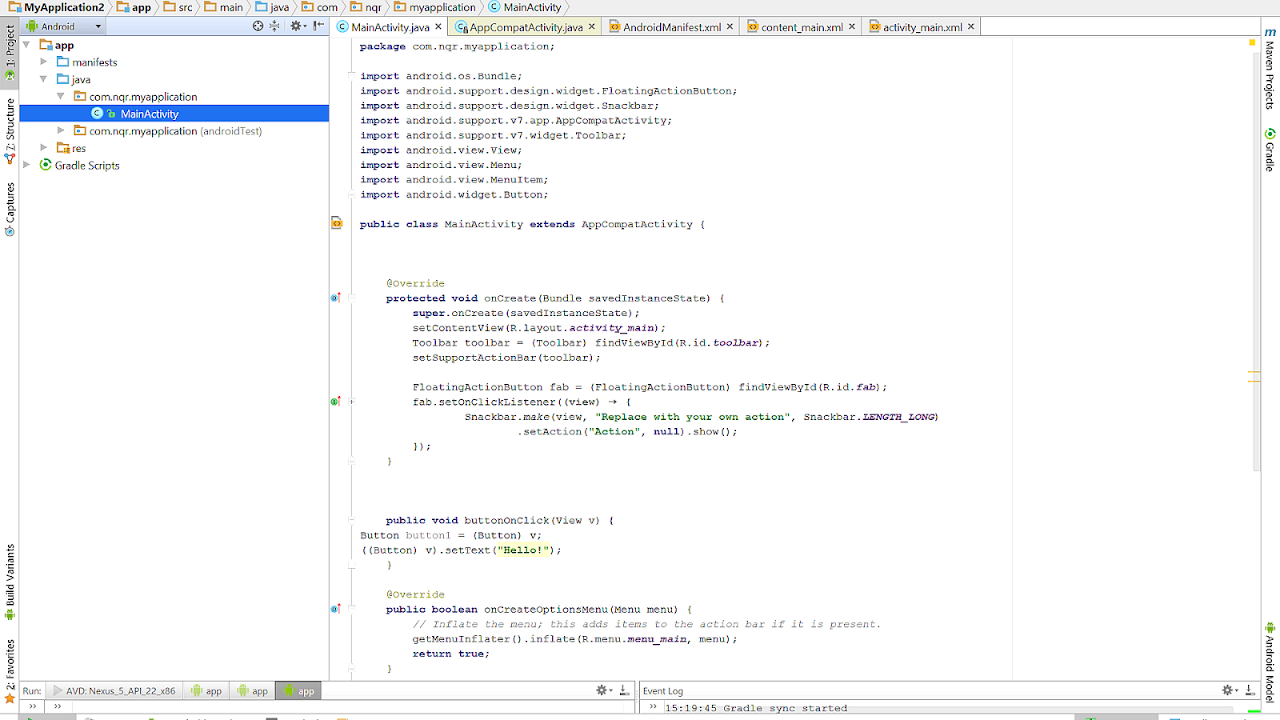Click the gutter icon beside setOnClickListener
Screen dimensions: 1280x720
[336, 401]
